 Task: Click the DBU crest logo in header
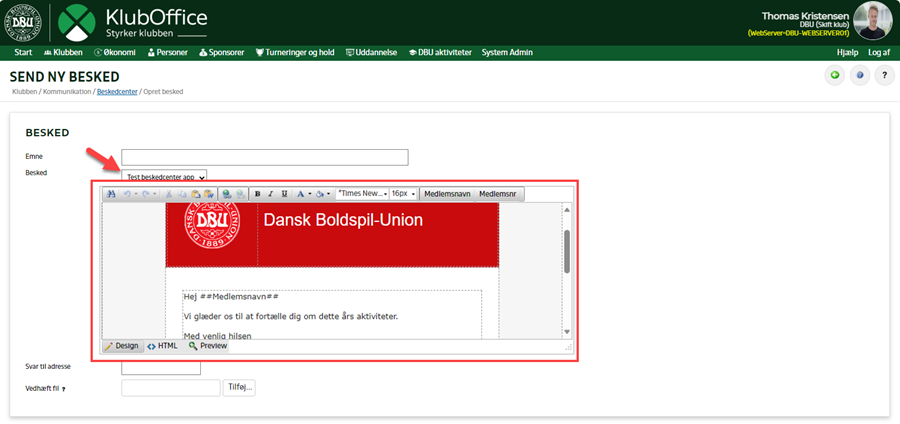(23, 22)
